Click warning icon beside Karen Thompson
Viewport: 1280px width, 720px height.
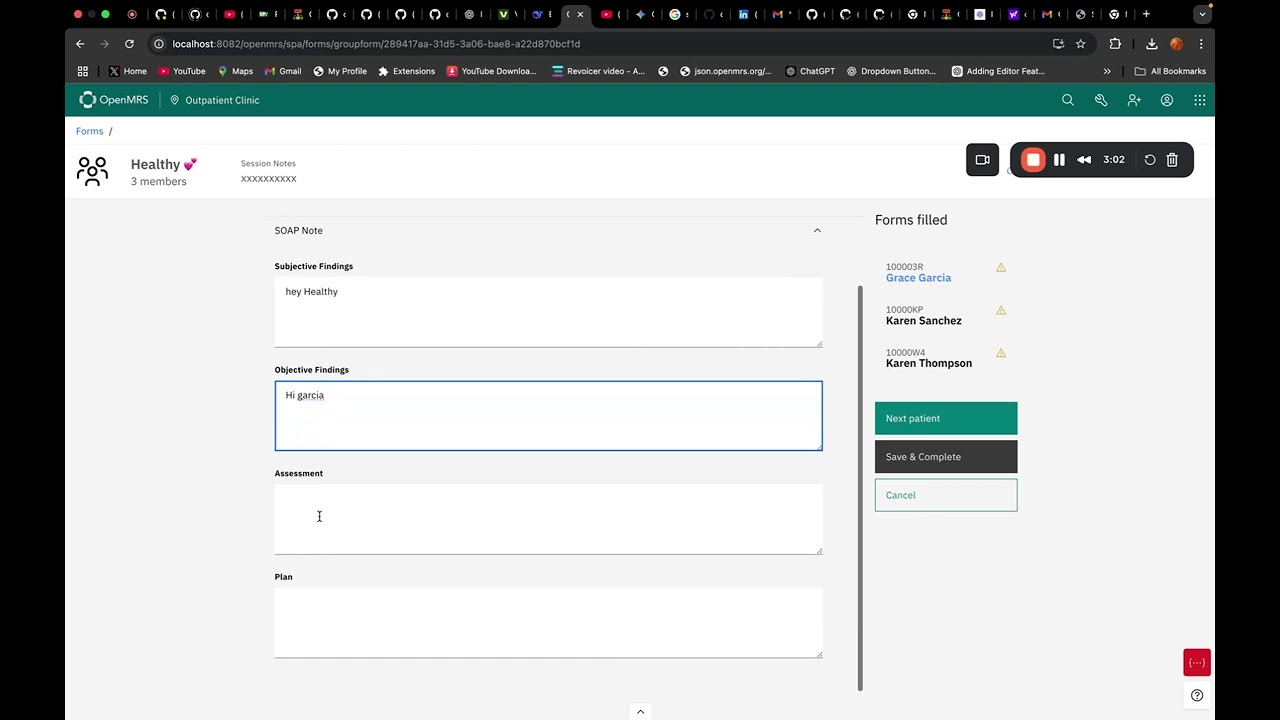pos(1001,353)
